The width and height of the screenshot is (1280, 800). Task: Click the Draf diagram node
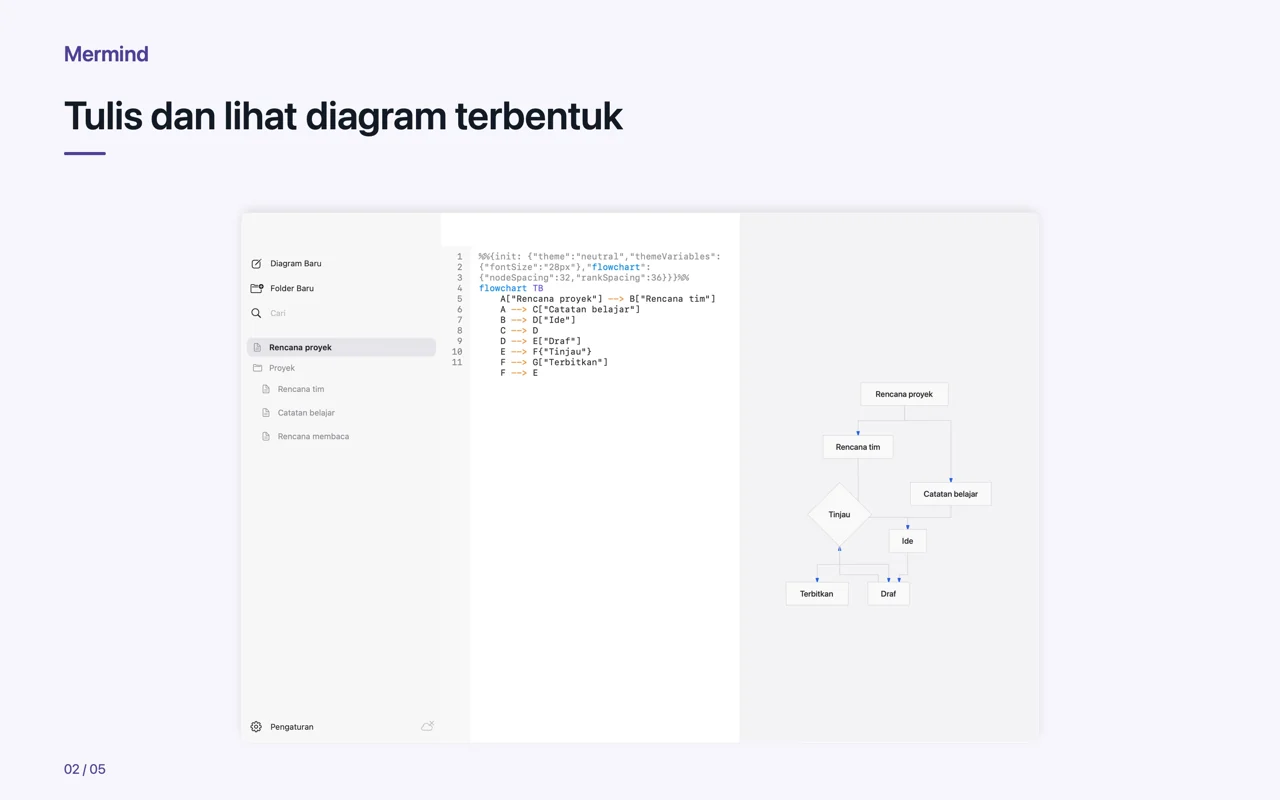click(888, 594)
